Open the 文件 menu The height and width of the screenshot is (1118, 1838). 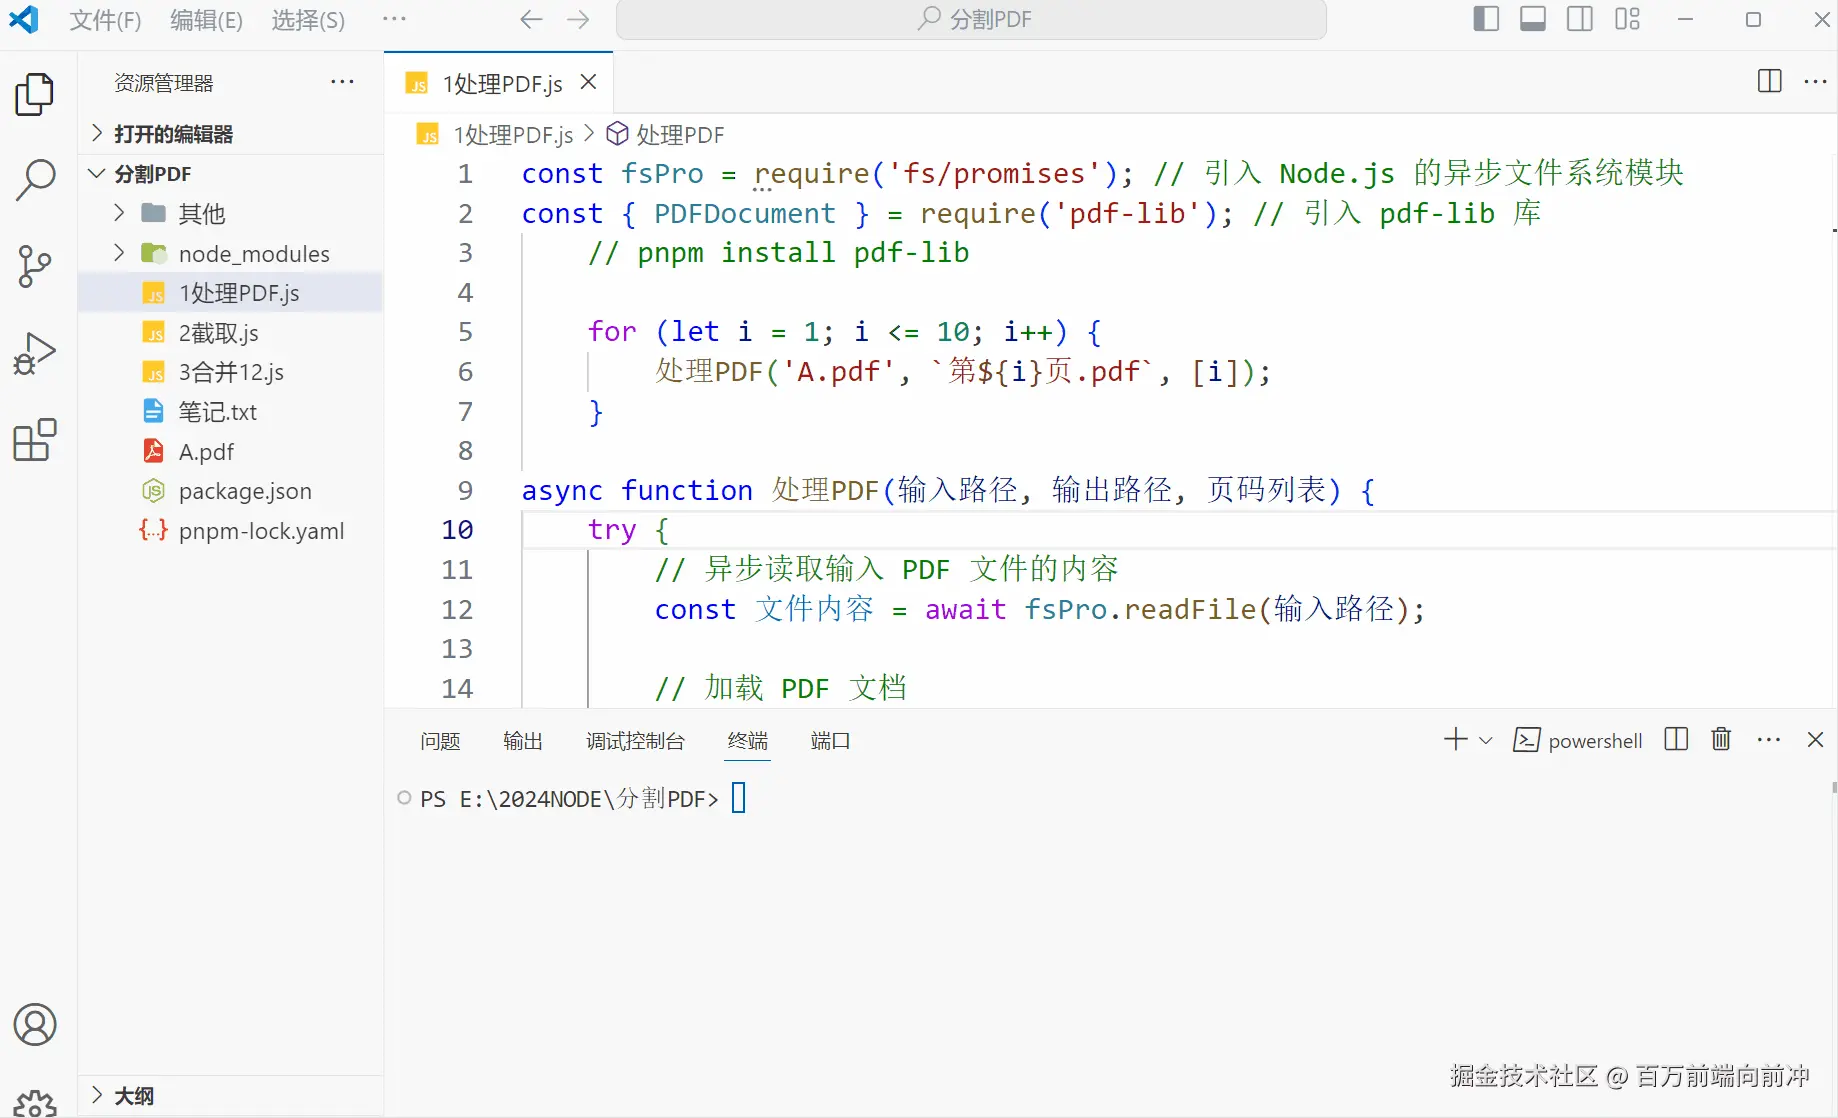tap(104, 19)
